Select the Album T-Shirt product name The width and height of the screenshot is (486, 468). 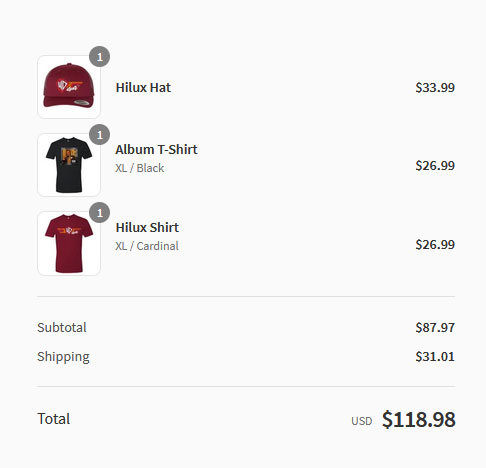tap(156, 149)
